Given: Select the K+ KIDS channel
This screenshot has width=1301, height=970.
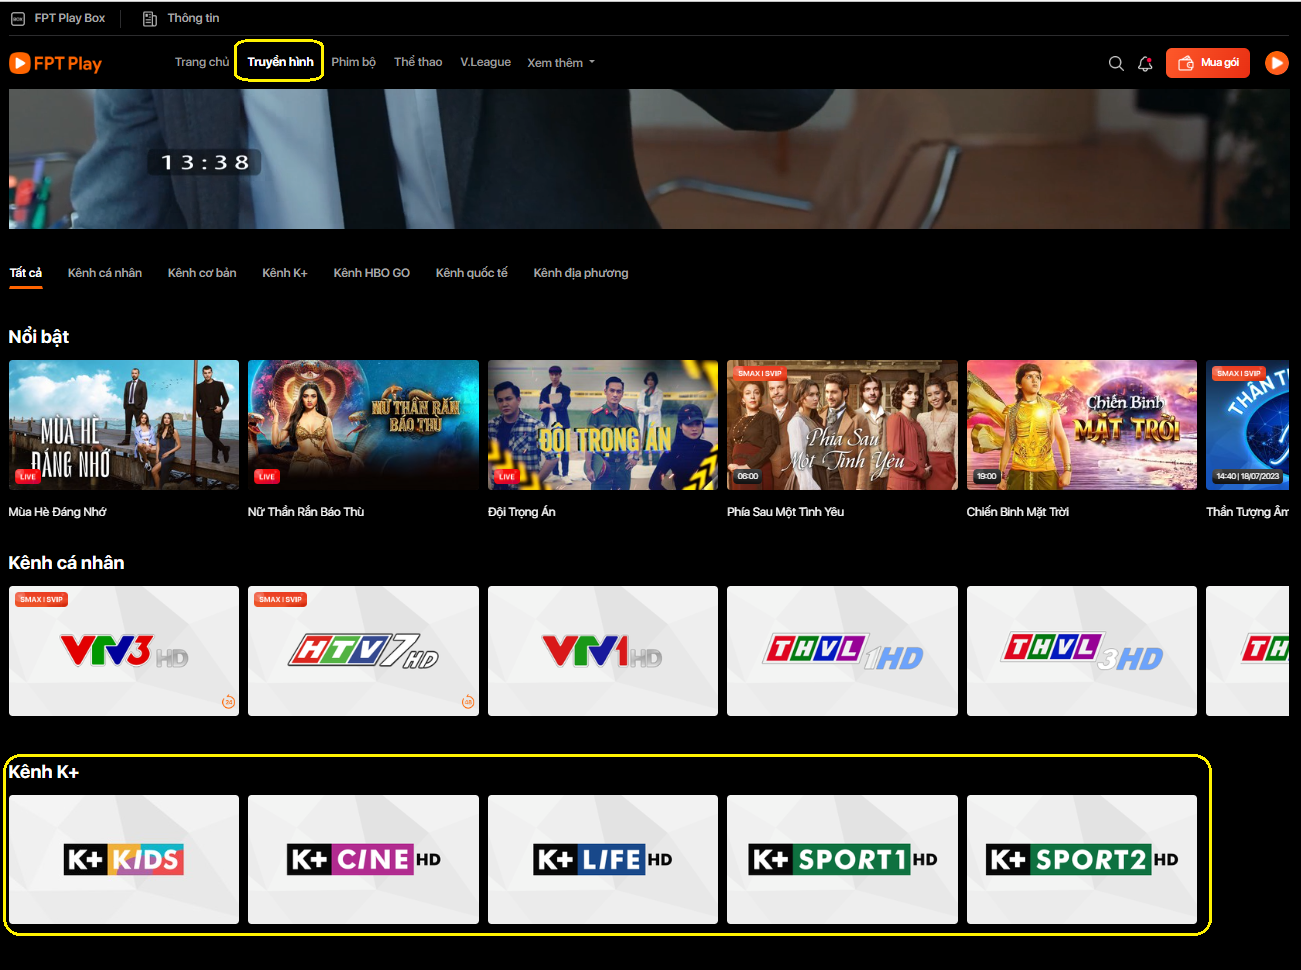Looking at the screenshot, I should (x=124, y=859).
